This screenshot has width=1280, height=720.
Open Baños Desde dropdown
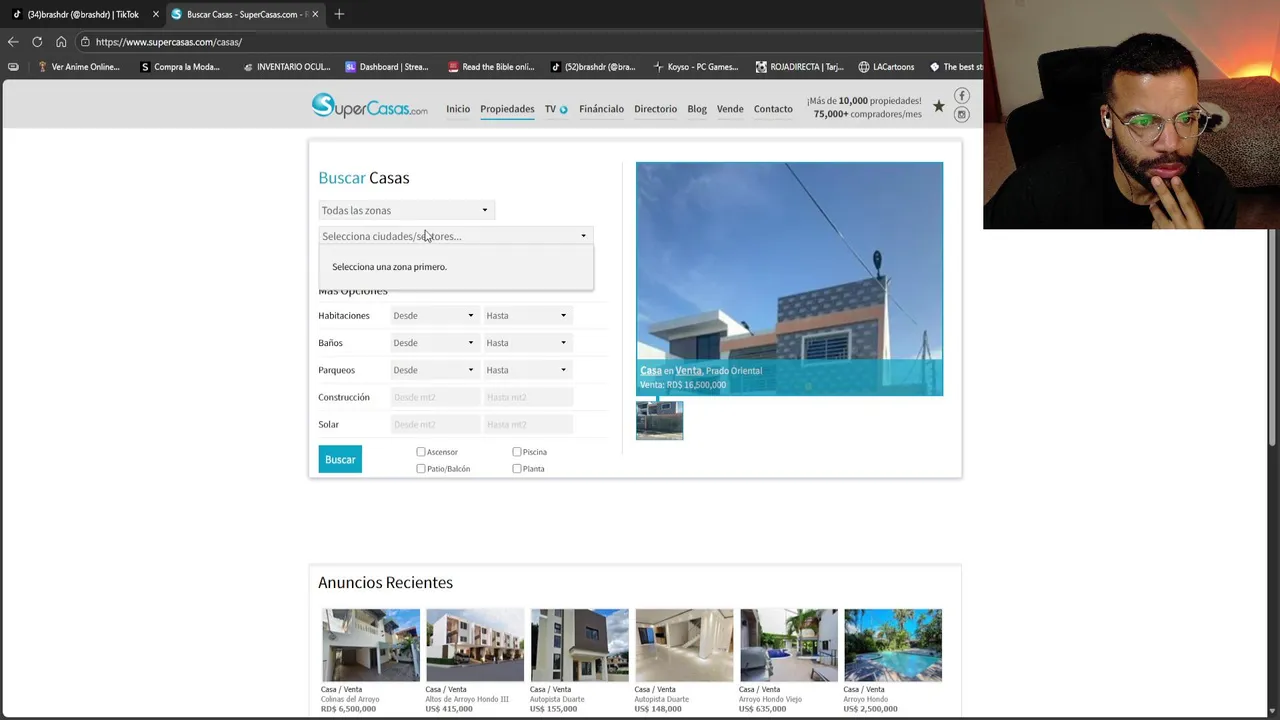click(434, 342)
